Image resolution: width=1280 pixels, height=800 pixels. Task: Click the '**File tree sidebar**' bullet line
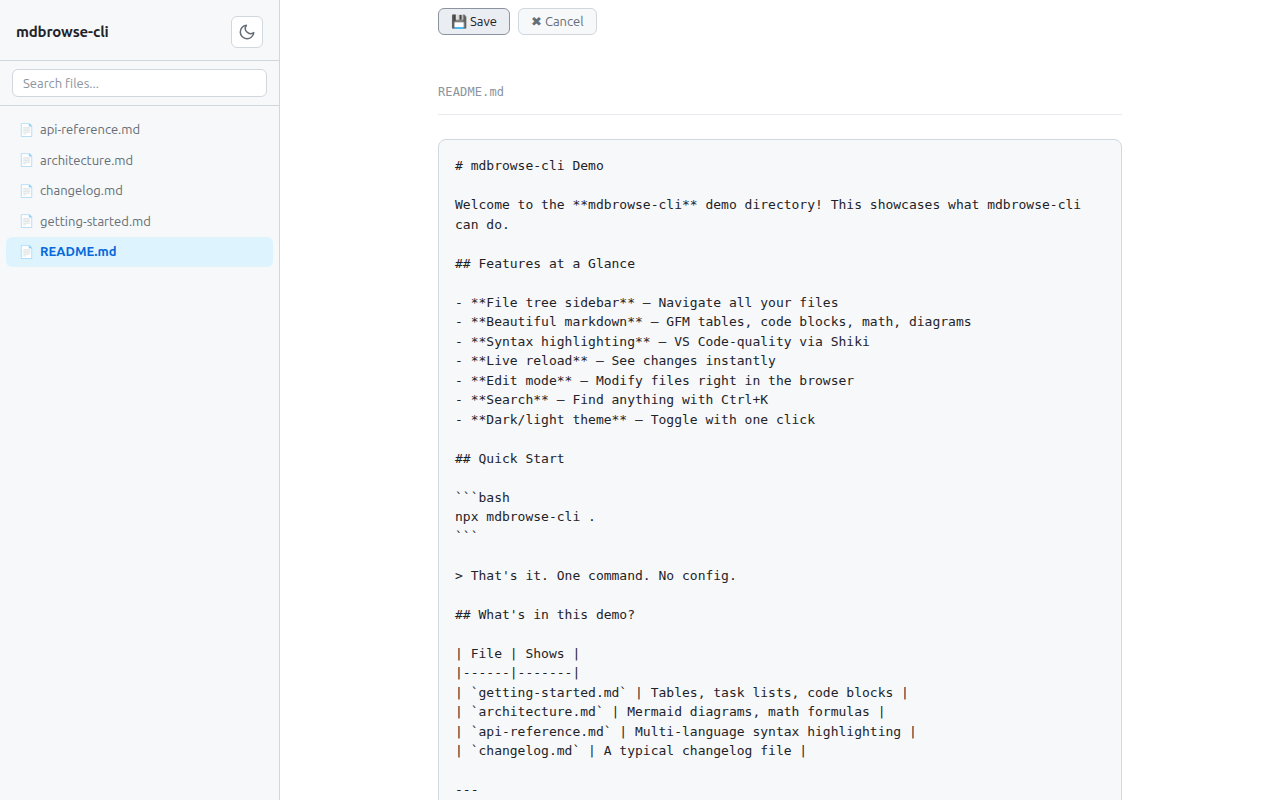point(647,303)
